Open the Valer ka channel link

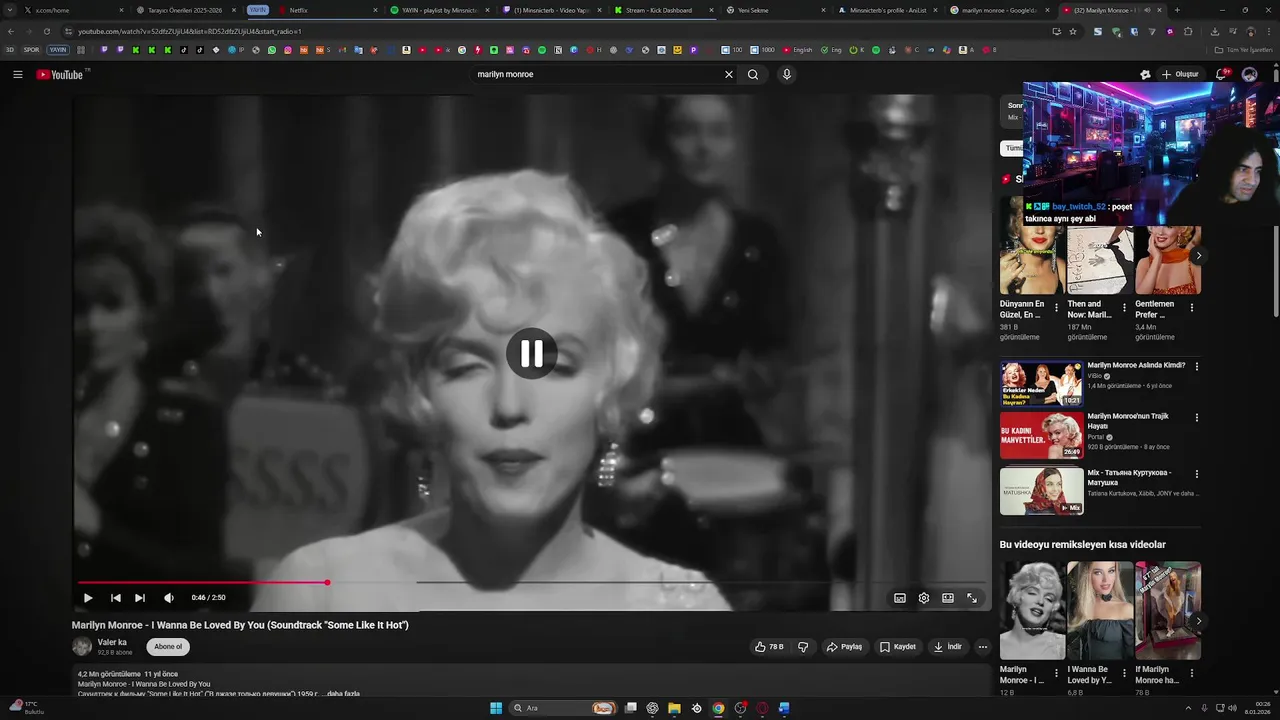[112, 642]
